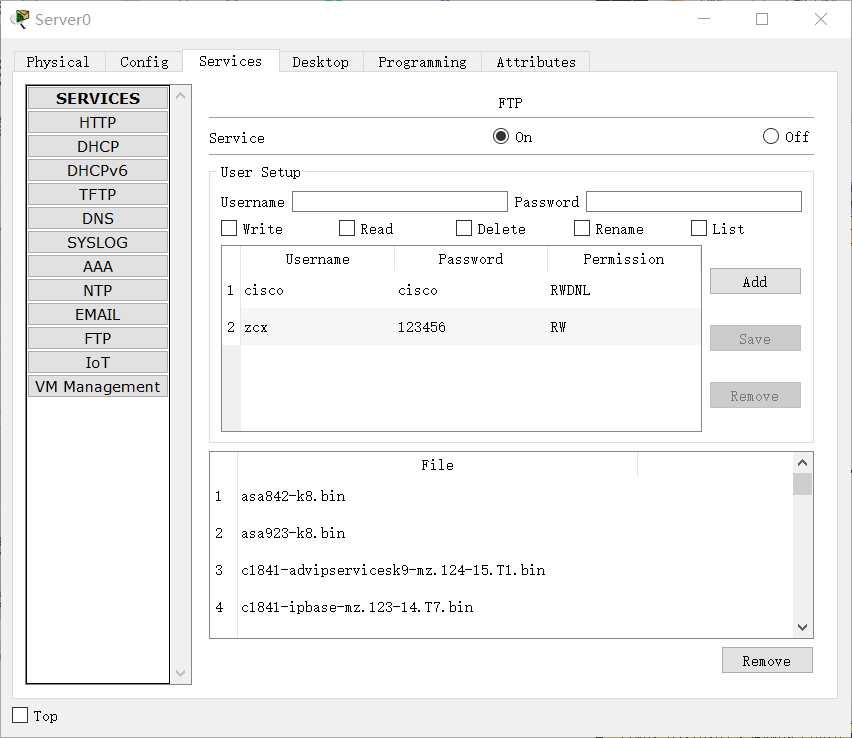Screen dimensions: 852x738
Task: Open the EMAIL service
Action: [x=98, y=314]
